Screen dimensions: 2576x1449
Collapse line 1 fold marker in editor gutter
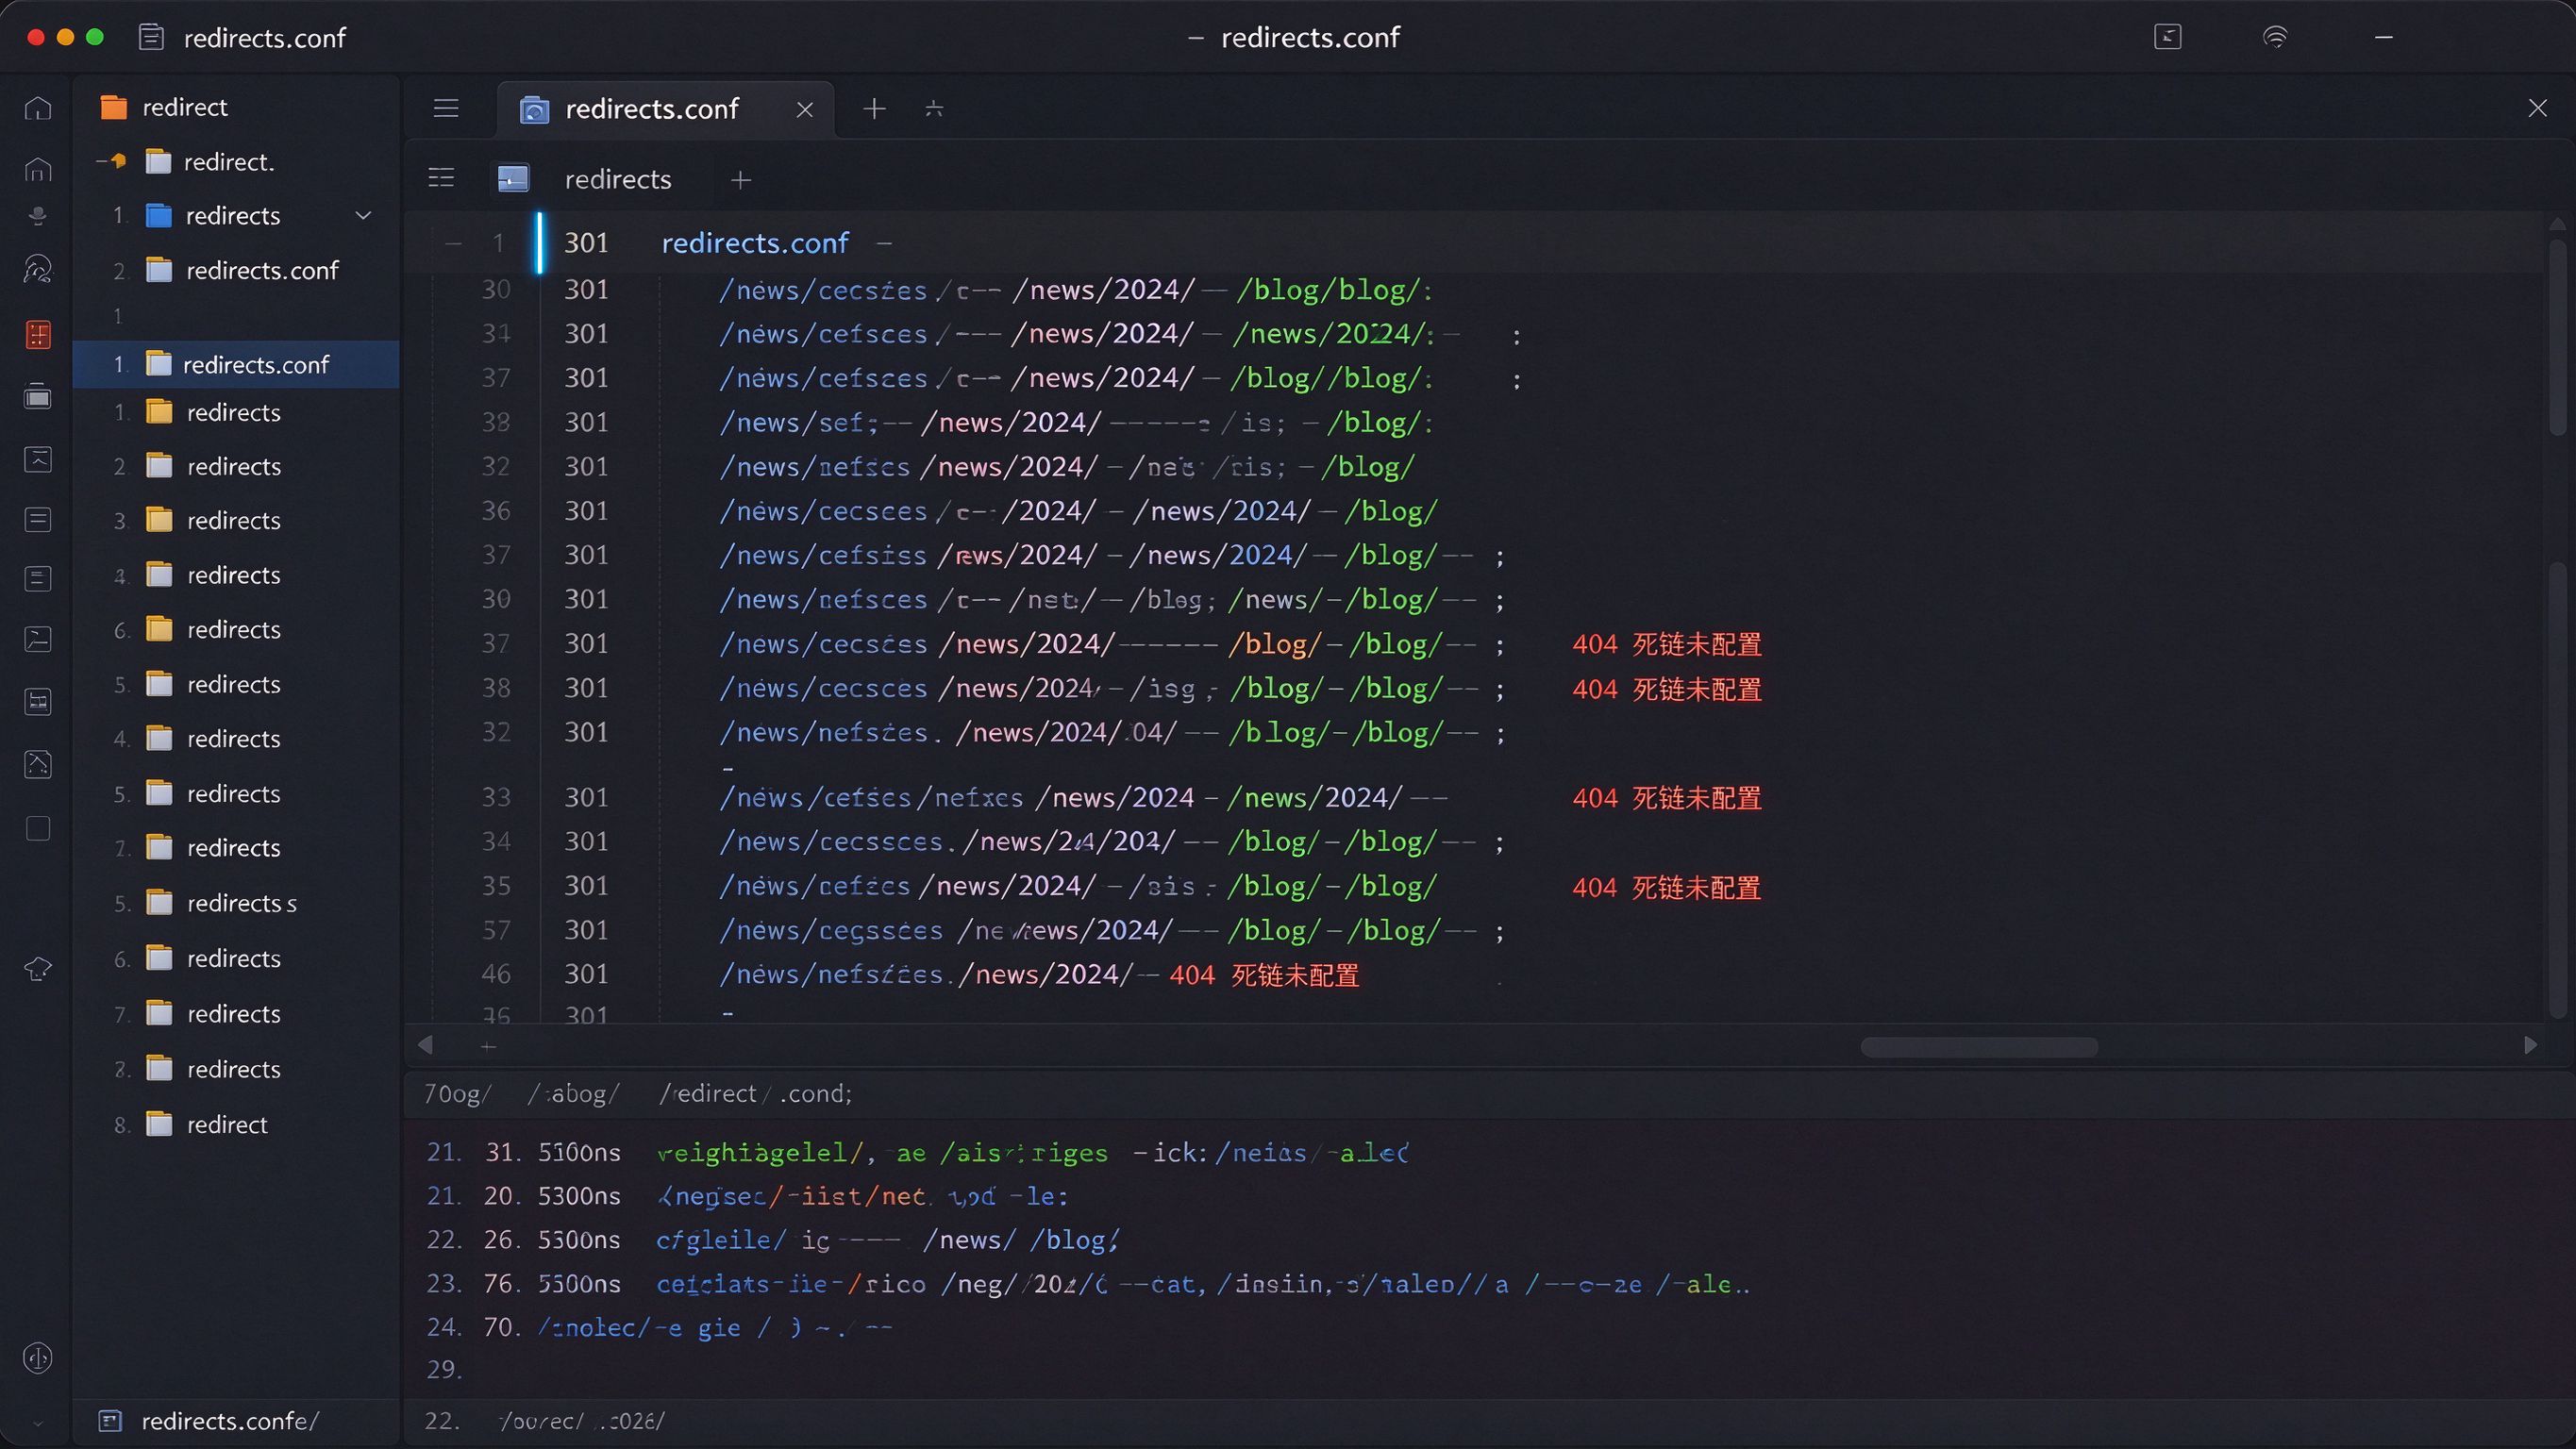coord(453,243)
